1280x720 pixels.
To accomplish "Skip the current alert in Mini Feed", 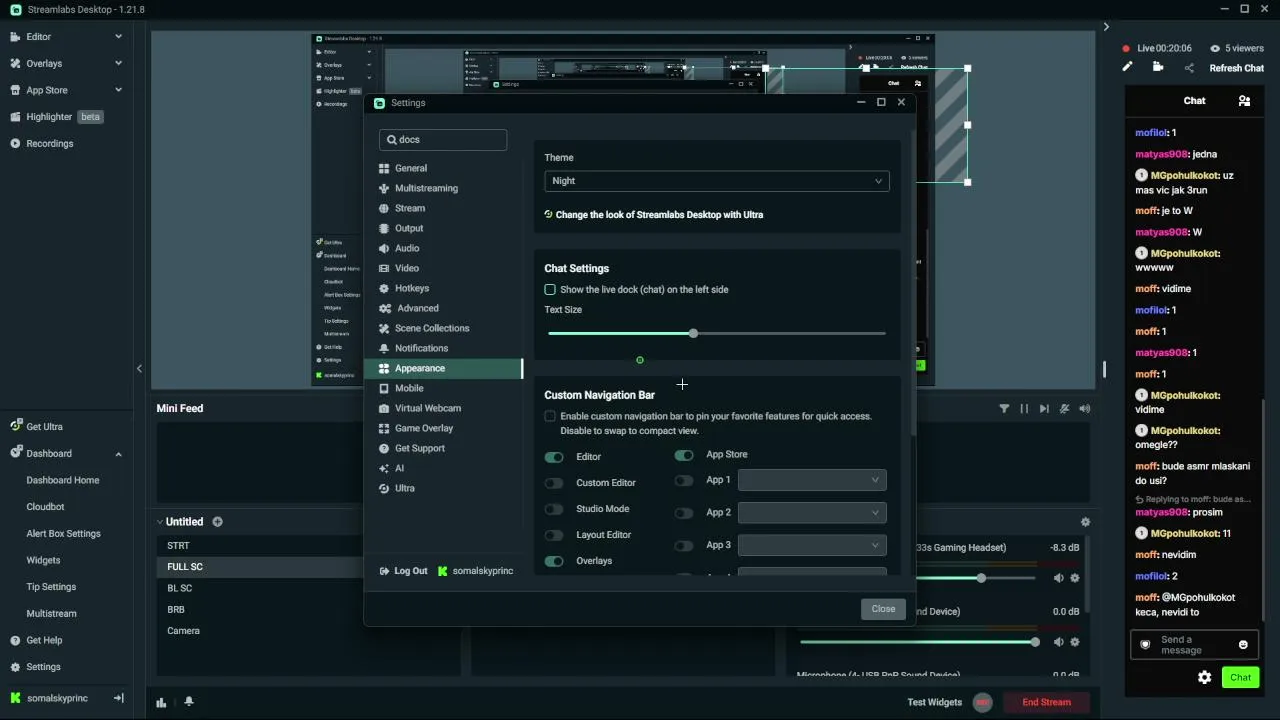I will pos(1044,408).
